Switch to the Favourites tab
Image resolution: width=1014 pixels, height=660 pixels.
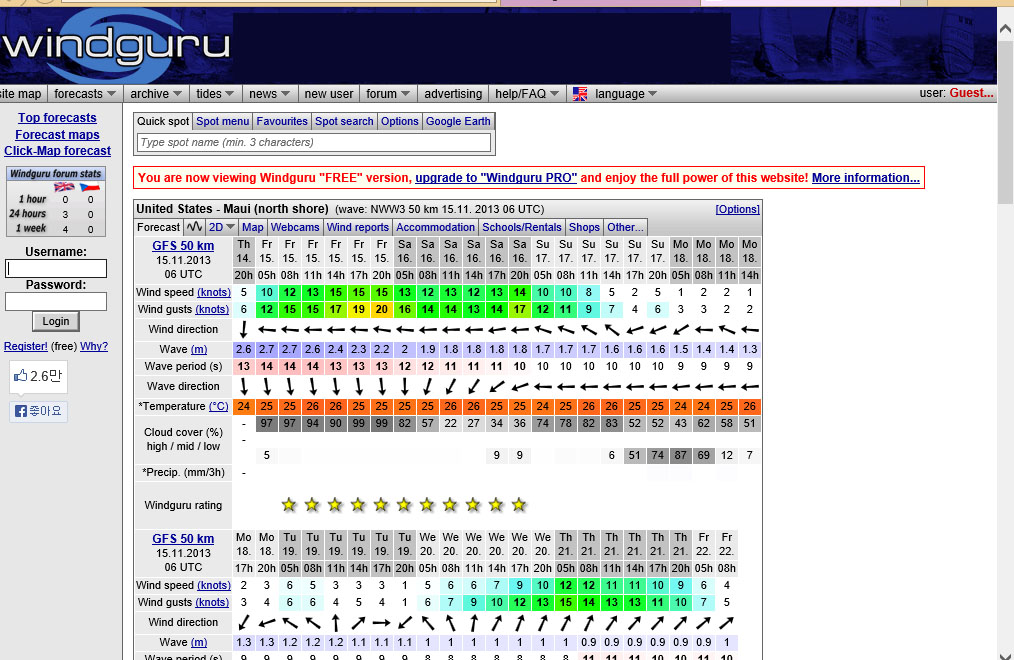pyautogui.click(x=282, y=122)
